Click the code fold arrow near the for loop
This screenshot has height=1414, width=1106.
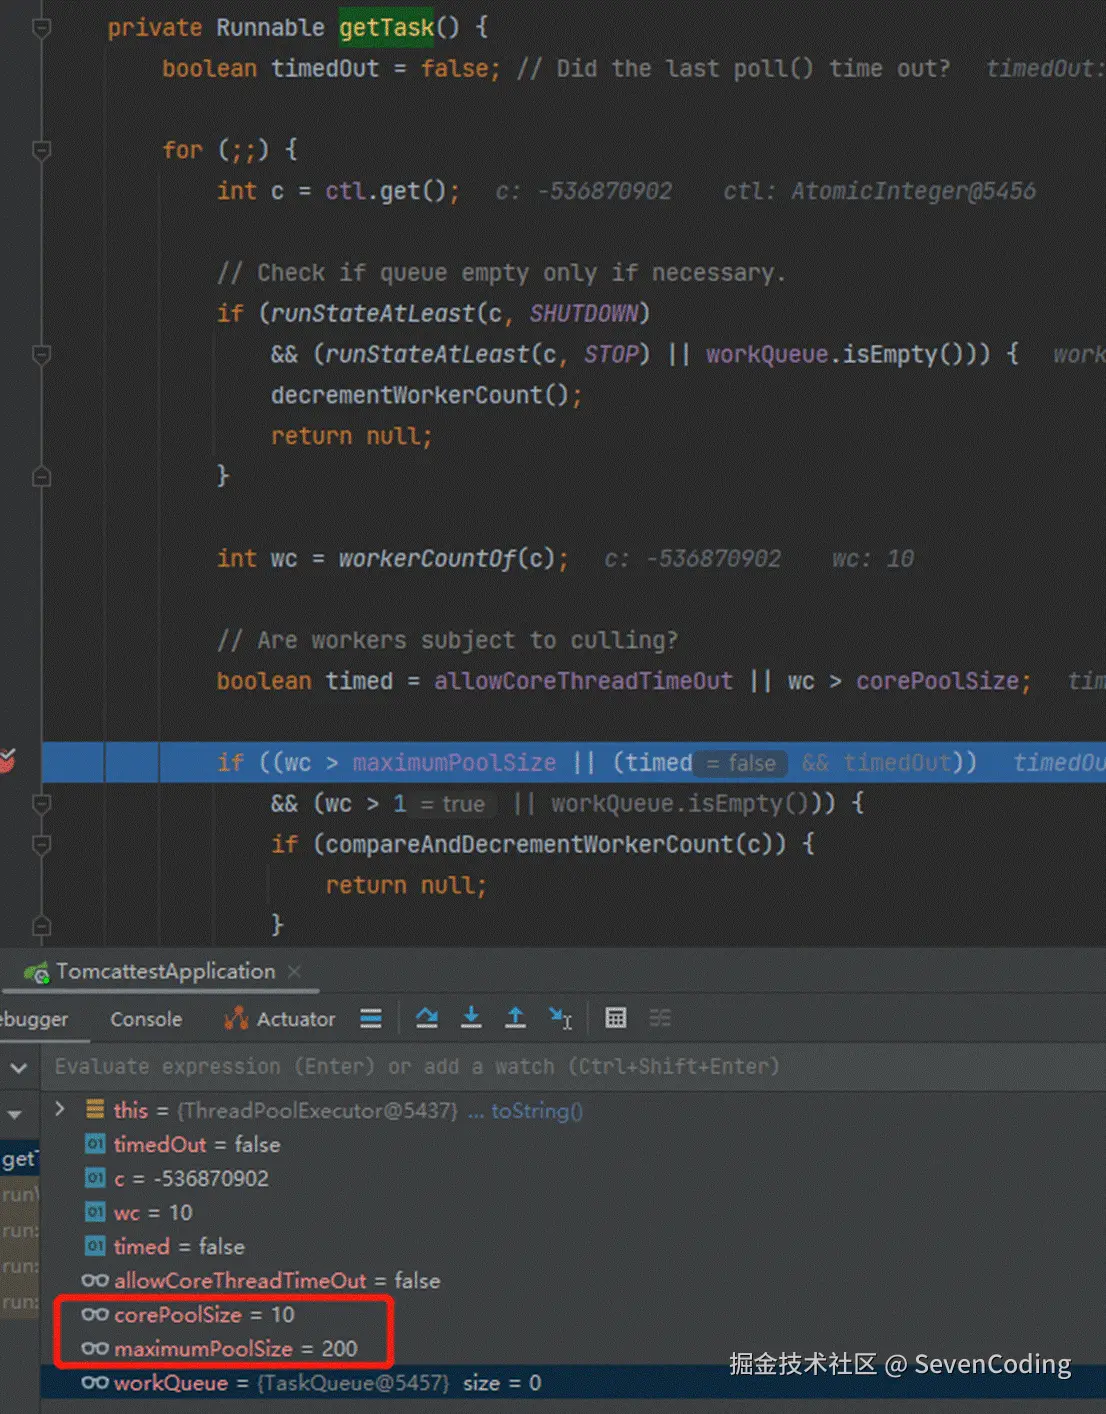click(x=41, y=152)
